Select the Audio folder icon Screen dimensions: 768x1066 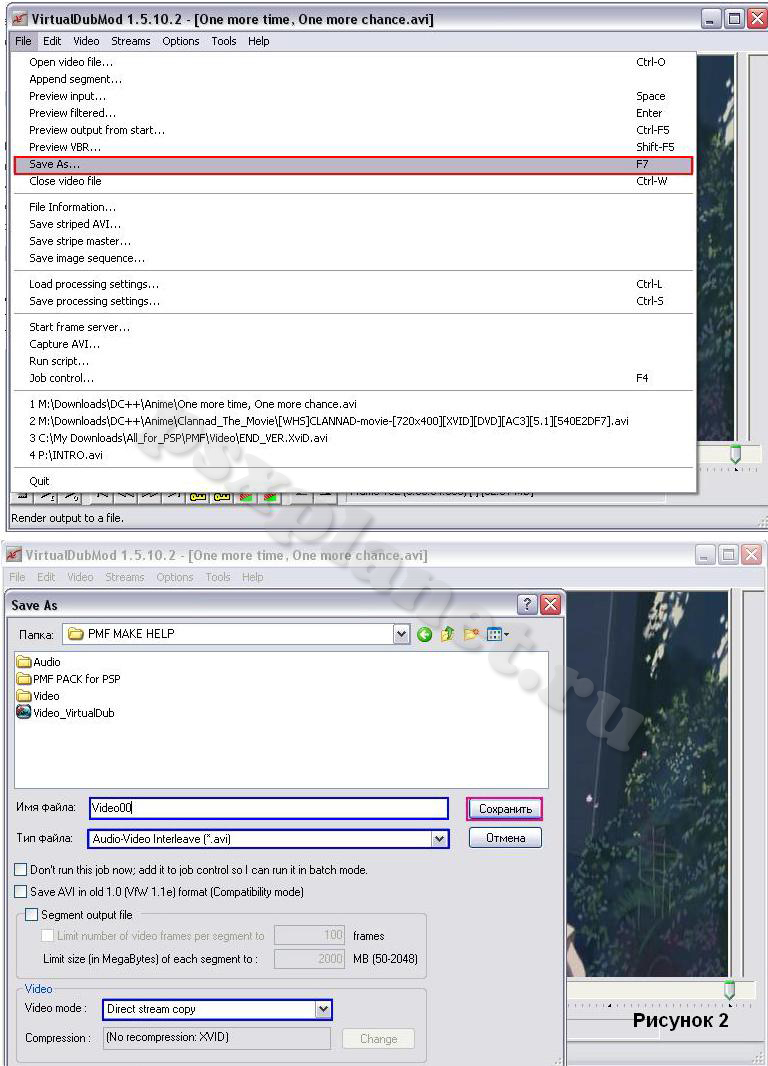(24, 661)
